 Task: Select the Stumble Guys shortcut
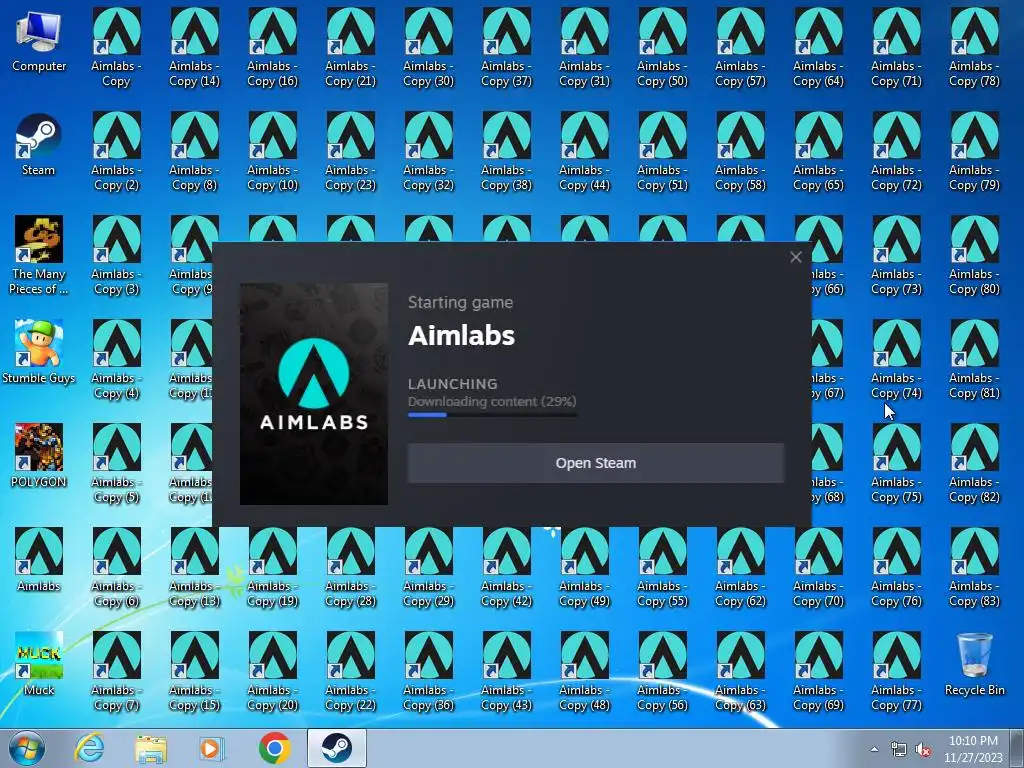point(39,353)
